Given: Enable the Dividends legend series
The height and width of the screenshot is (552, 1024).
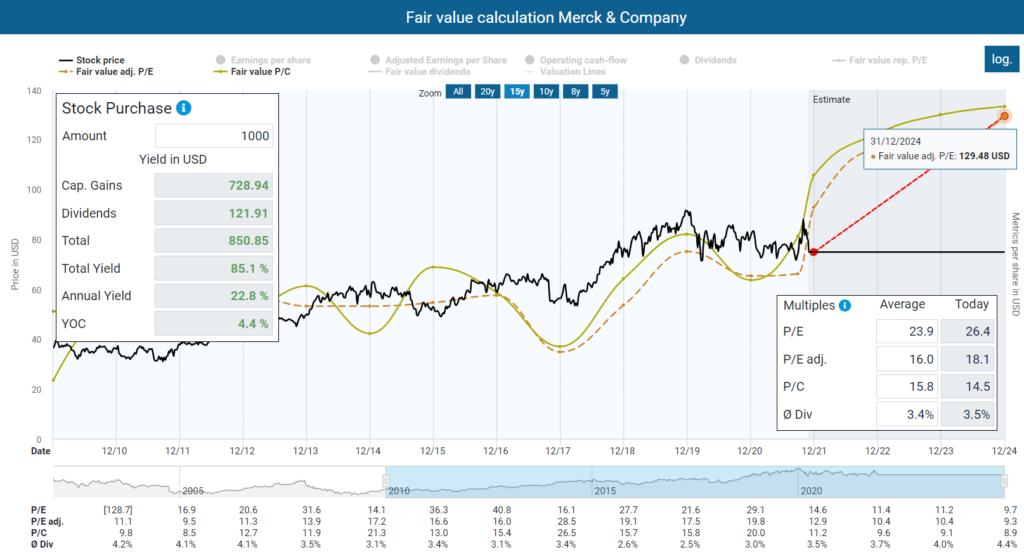Looking at the screenshot, I should point(708,60).
